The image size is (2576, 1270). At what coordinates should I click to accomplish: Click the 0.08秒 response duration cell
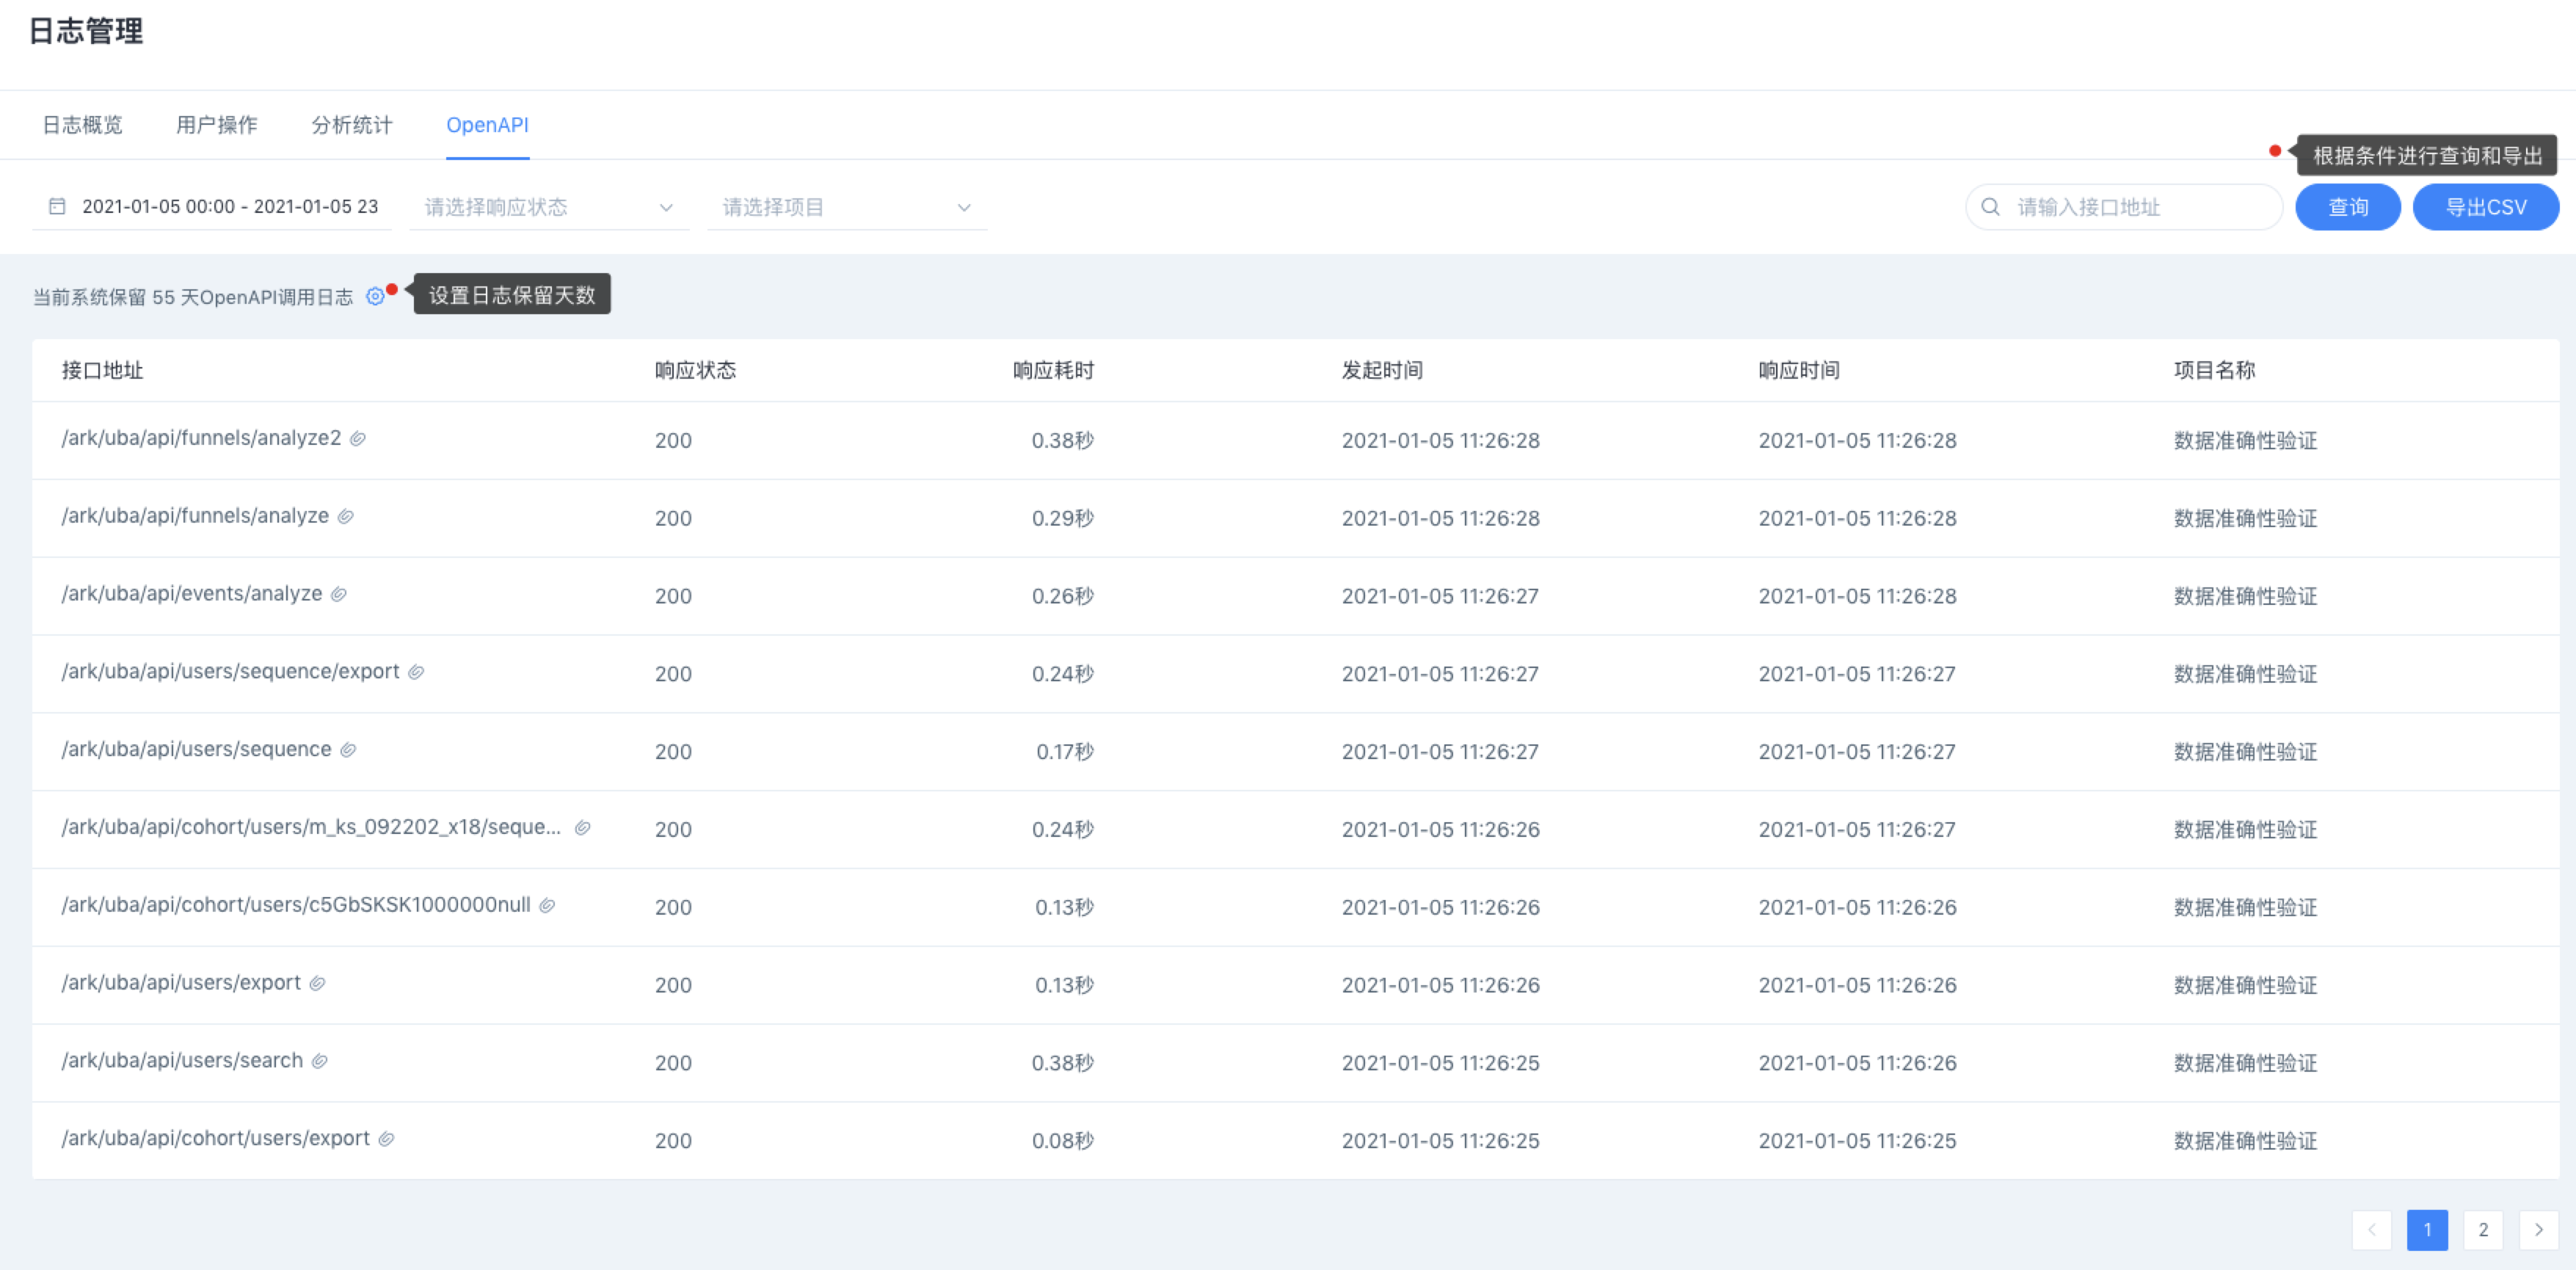(x=1062, y=1140)
